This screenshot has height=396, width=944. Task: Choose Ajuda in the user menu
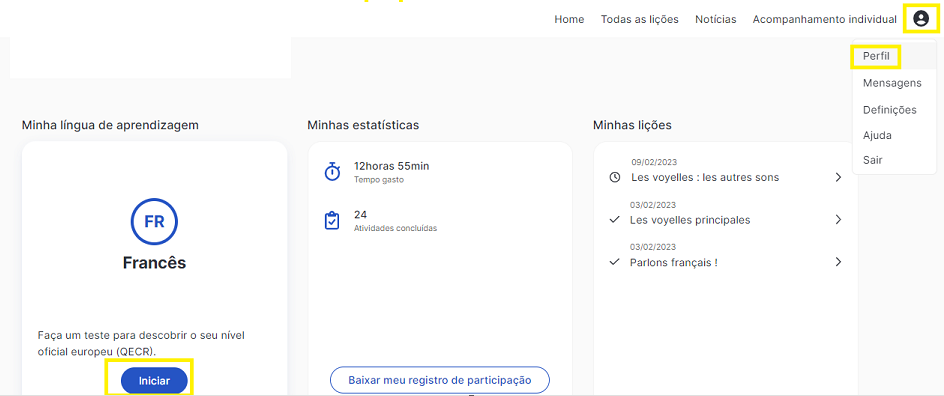[x=877, y=135]
